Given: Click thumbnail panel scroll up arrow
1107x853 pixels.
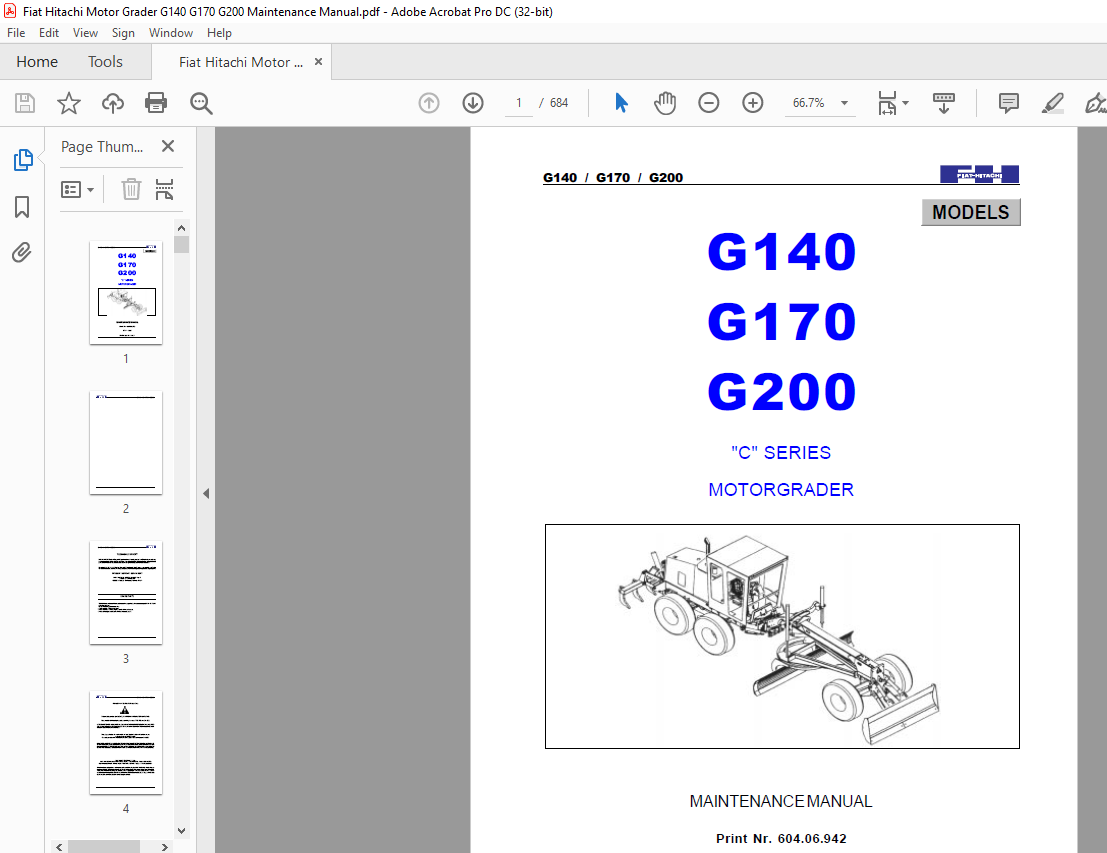Looking at the screenshot, I should 181,228.
